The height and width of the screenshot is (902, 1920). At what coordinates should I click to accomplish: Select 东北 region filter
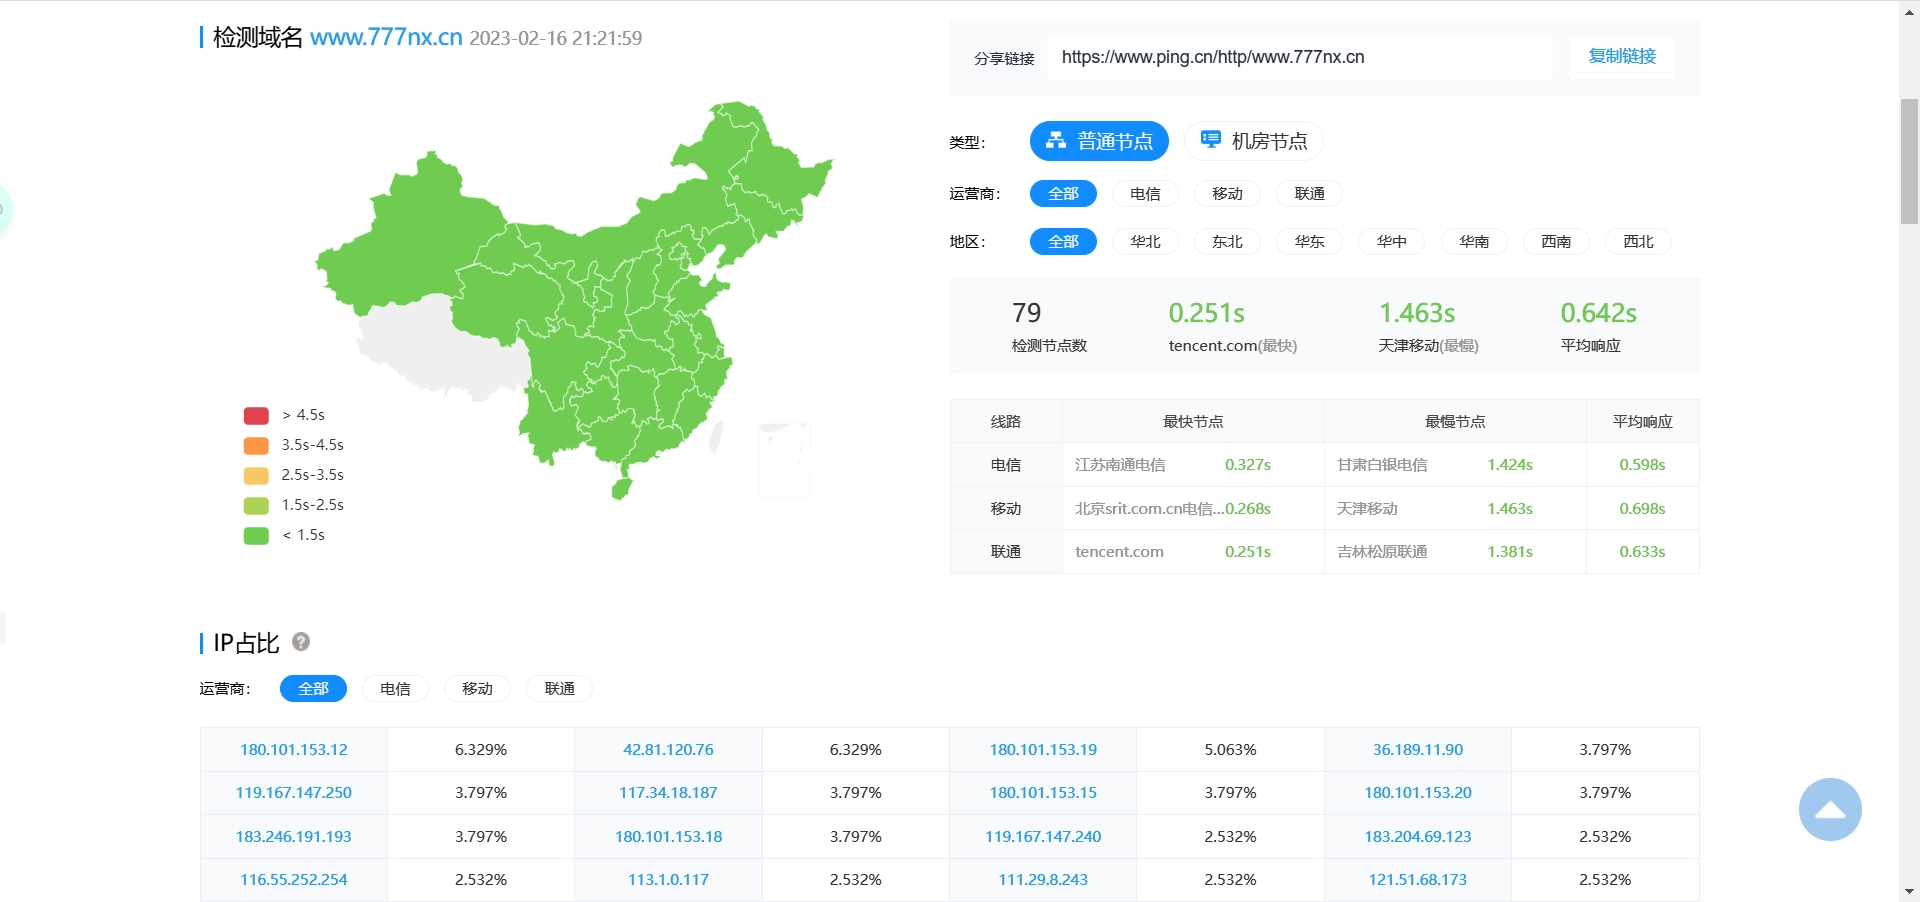coord(1227,242)
